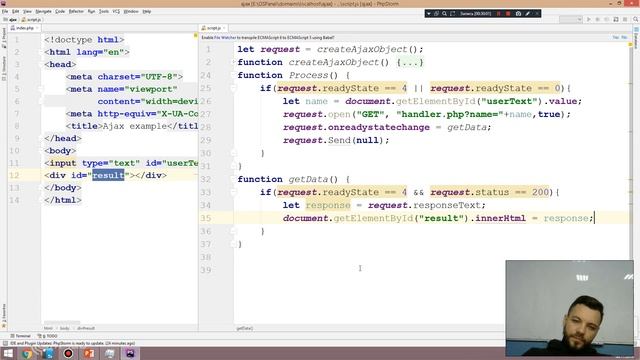Stop the recording with red square
The height and width of the screenshot is (360, 640).
click(508, 13)
